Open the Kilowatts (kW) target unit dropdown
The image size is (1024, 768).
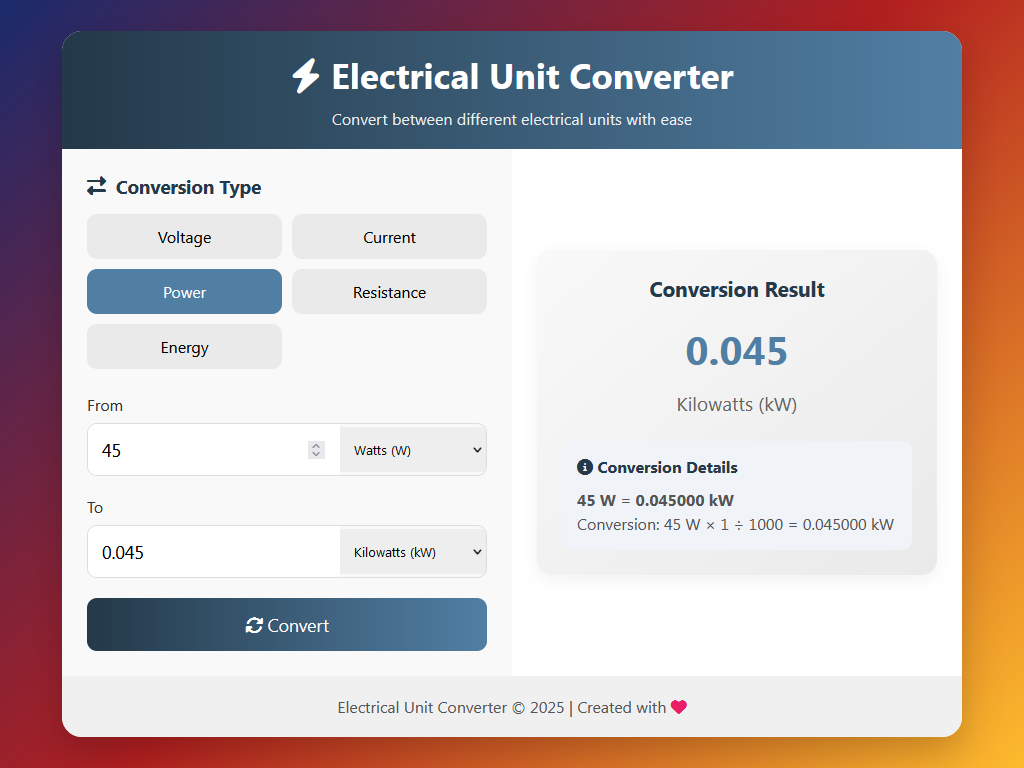[413, 552]
